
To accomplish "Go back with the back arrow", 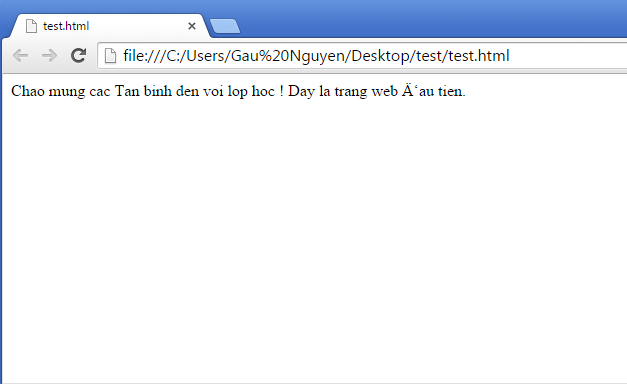I will (x=20, y=56).
